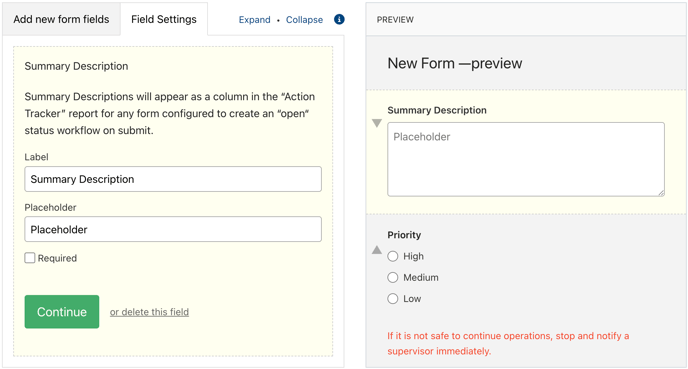
Task: Enable the Required checkbox
Action: [30, 258]
